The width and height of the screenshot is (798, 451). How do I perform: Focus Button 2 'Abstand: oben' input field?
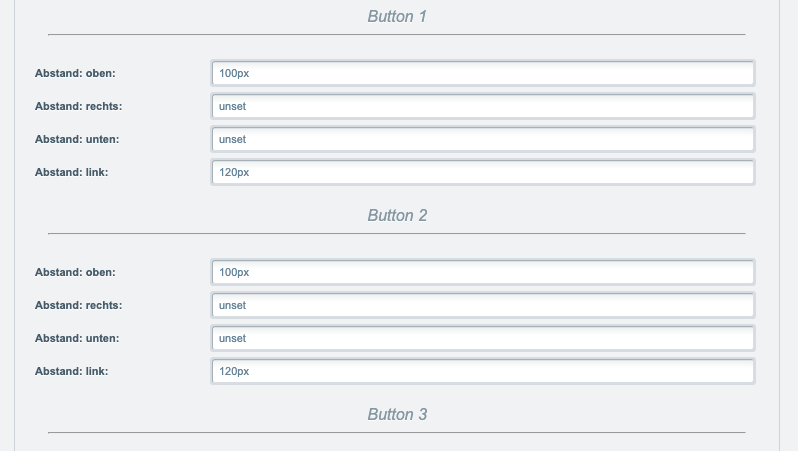point(482,272)
